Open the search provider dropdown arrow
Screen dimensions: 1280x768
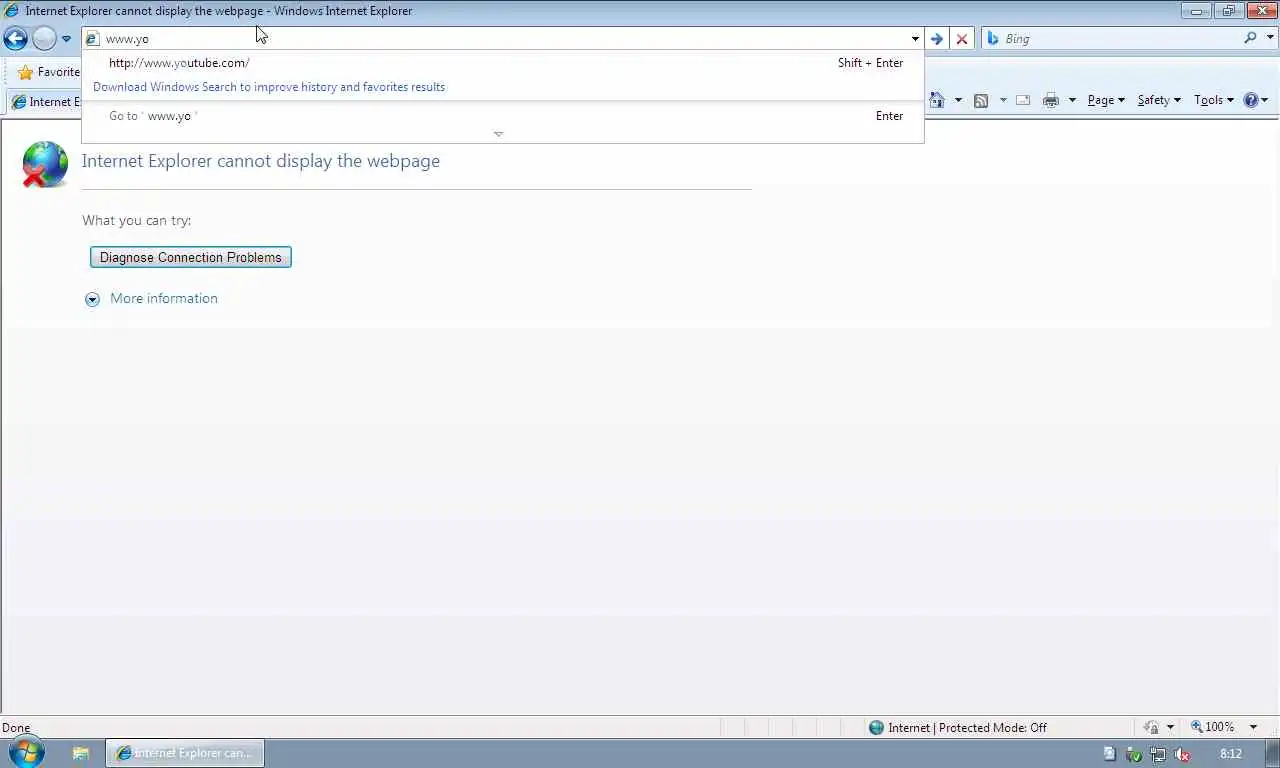[x=1271, y=38]
